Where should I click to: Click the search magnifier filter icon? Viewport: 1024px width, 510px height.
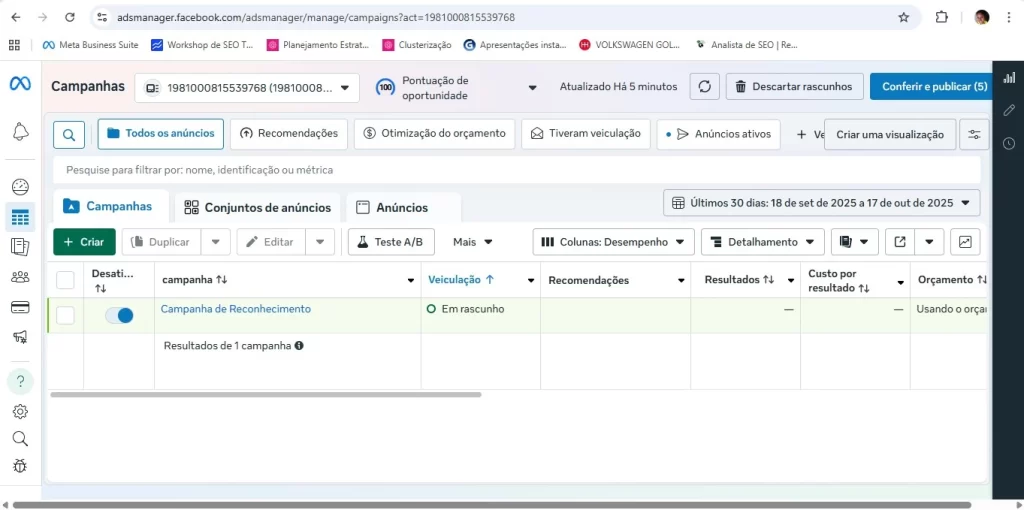point(69,134)
